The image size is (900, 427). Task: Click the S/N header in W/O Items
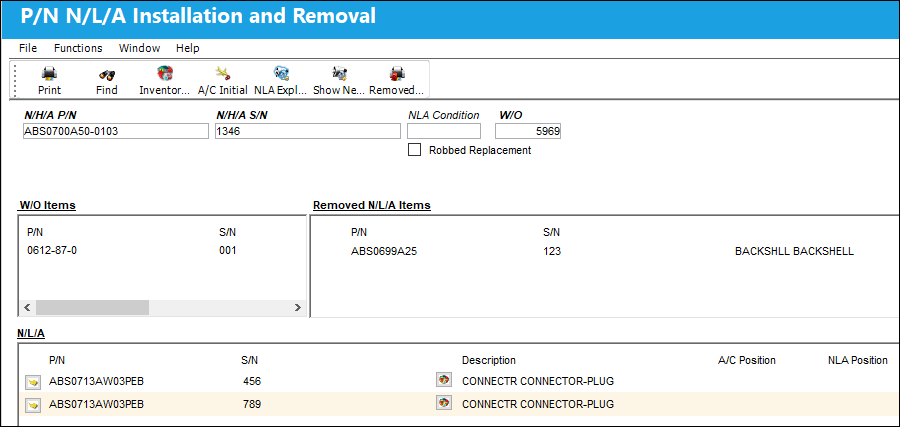pos(227,232)
